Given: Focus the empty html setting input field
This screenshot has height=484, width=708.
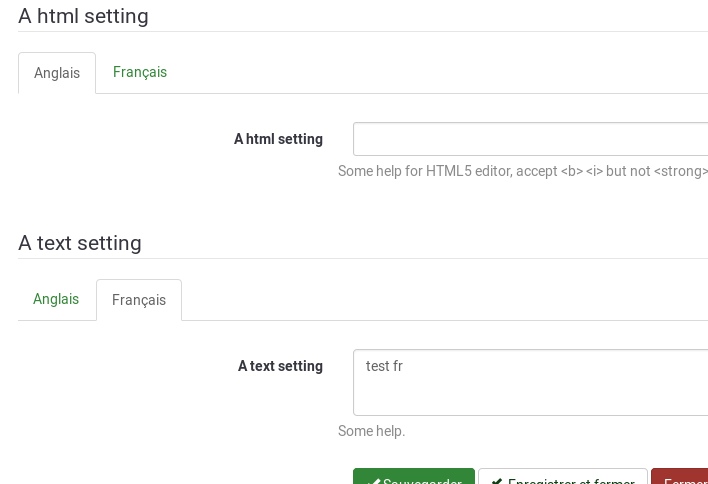Looking at the screenshot, I should pyautogui.click(x=530, y=139).
